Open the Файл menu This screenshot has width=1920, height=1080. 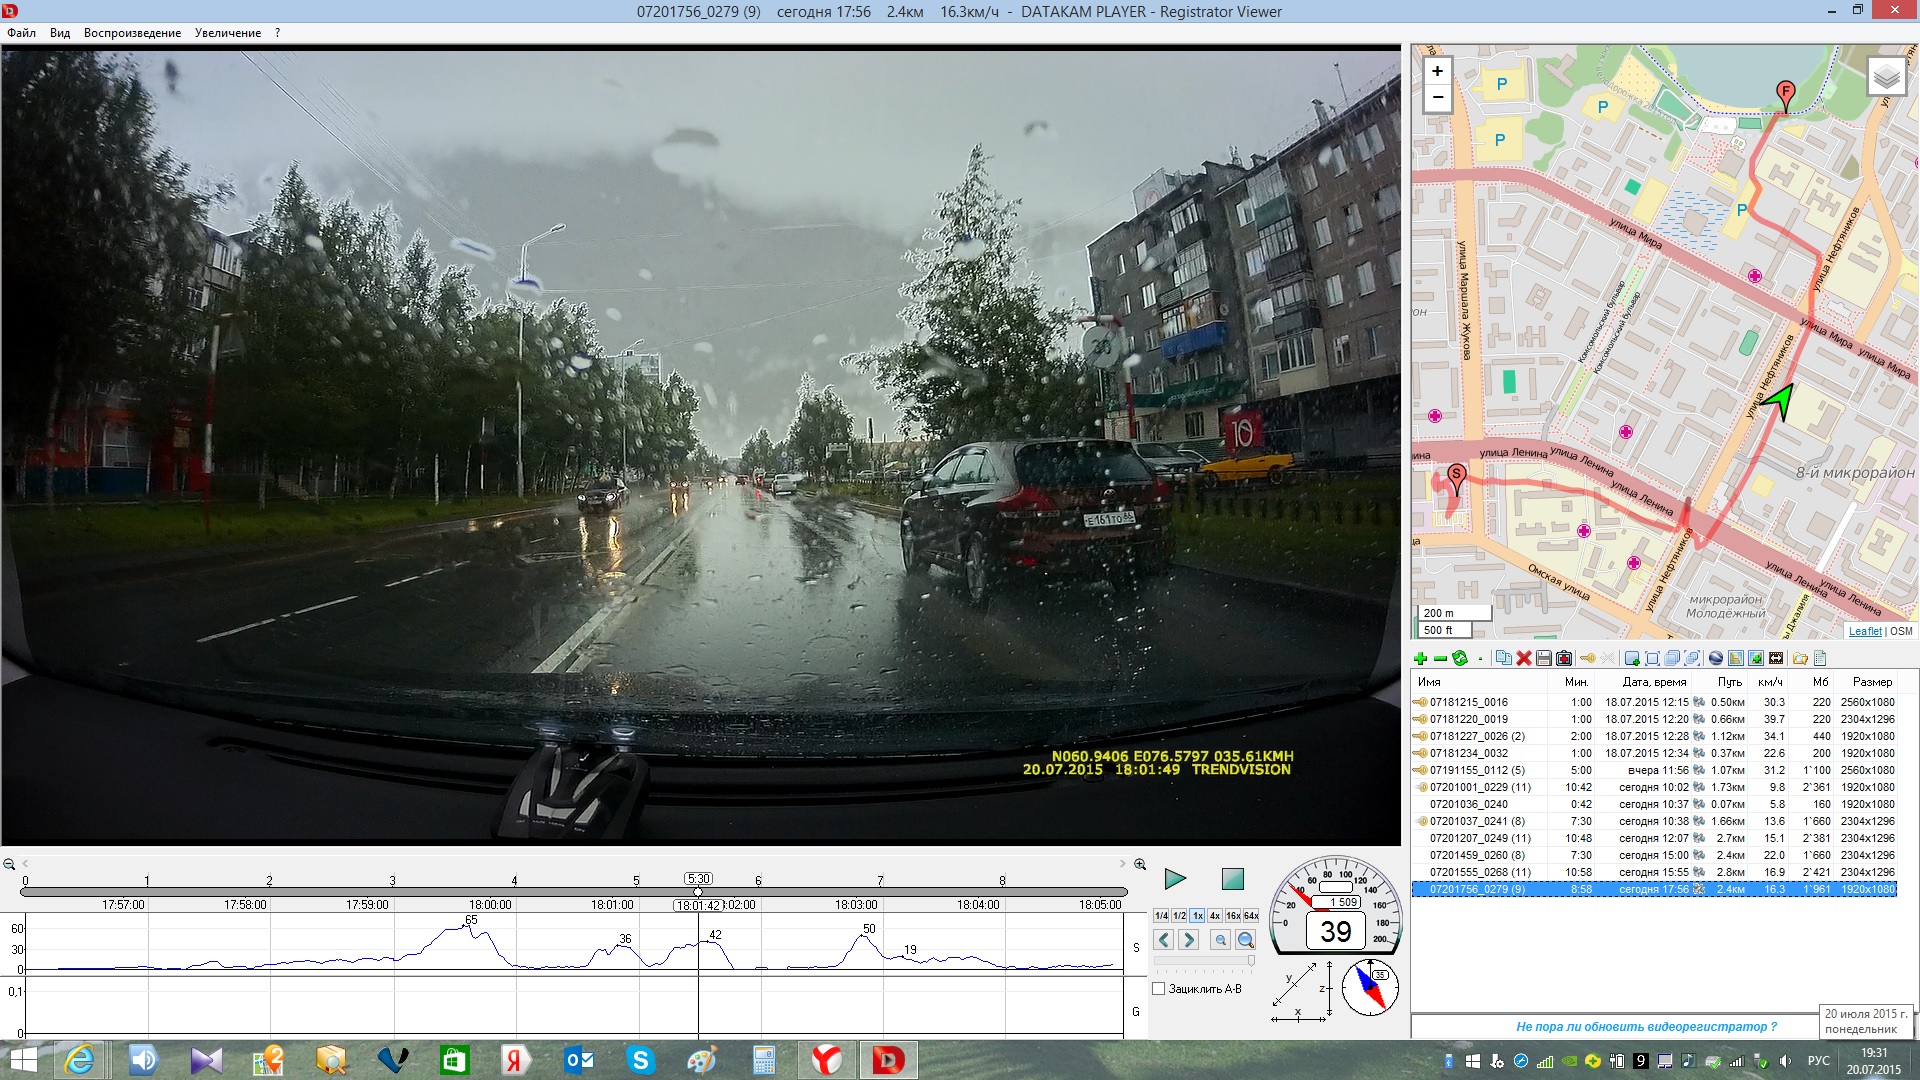[x=21, y=33]
